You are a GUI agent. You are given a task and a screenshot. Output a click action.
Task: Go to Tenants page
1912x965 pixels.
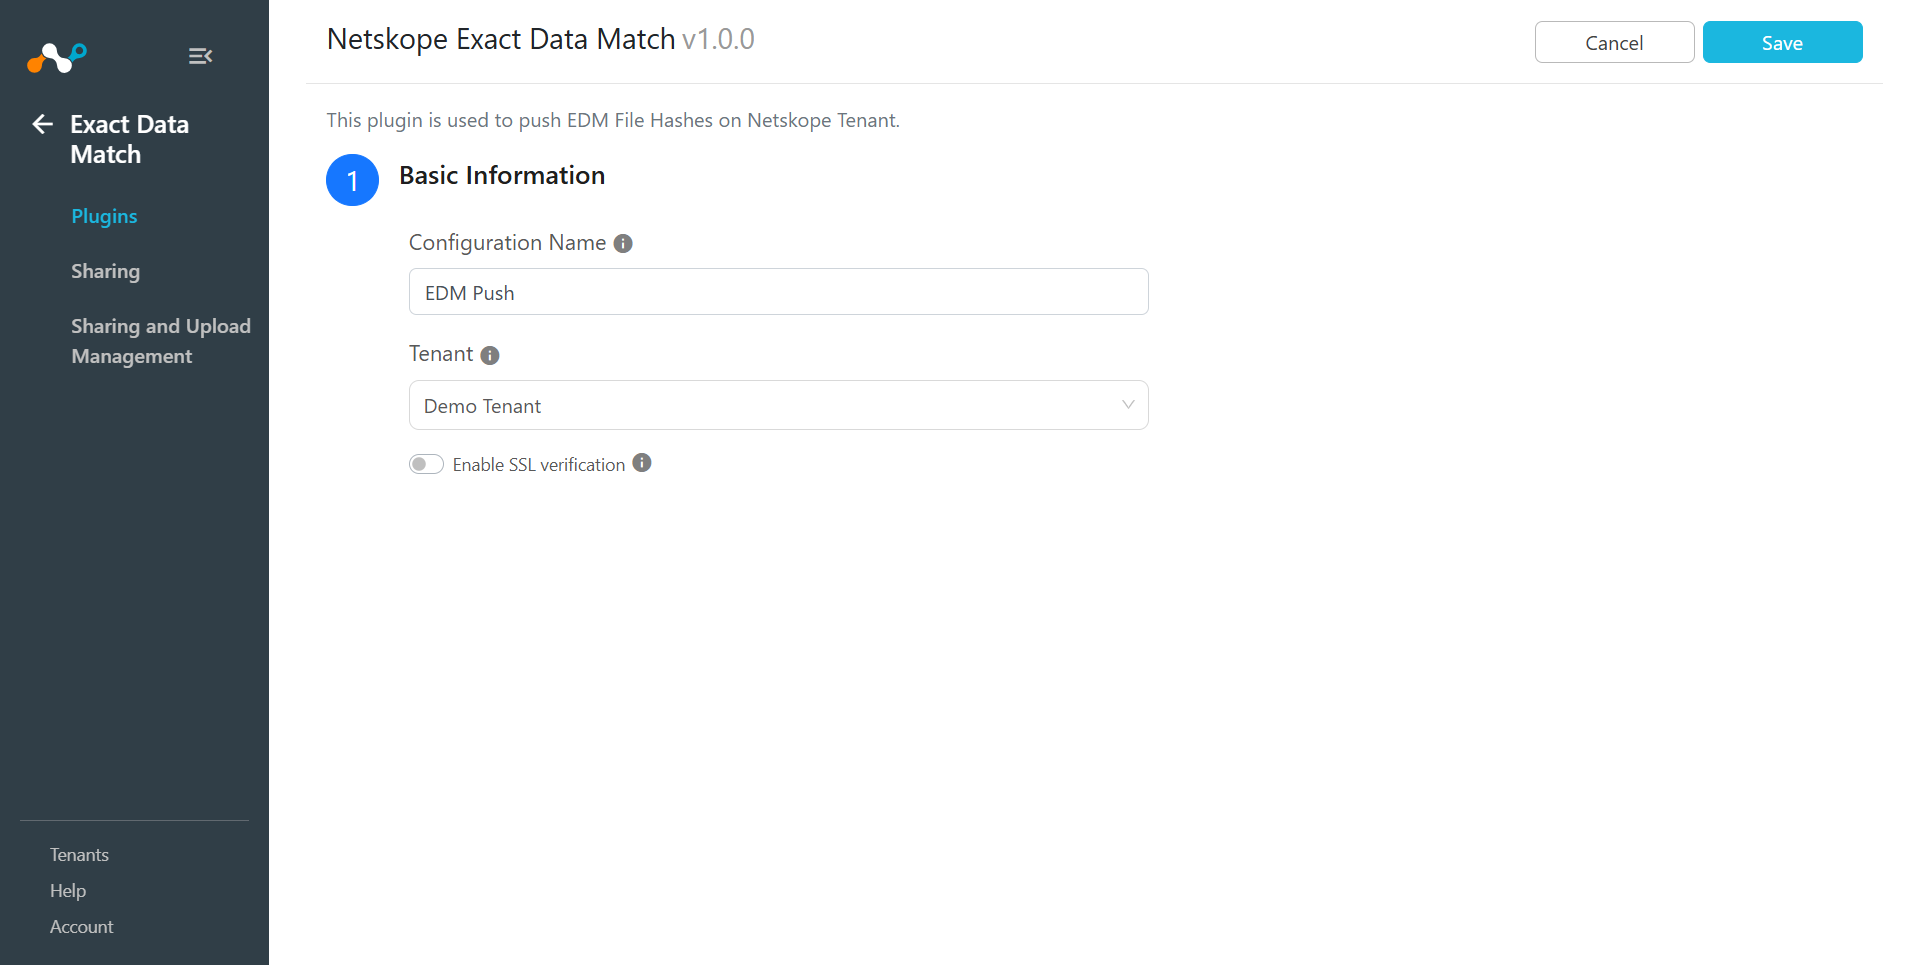pyautogui.click(x=79, y=855)
